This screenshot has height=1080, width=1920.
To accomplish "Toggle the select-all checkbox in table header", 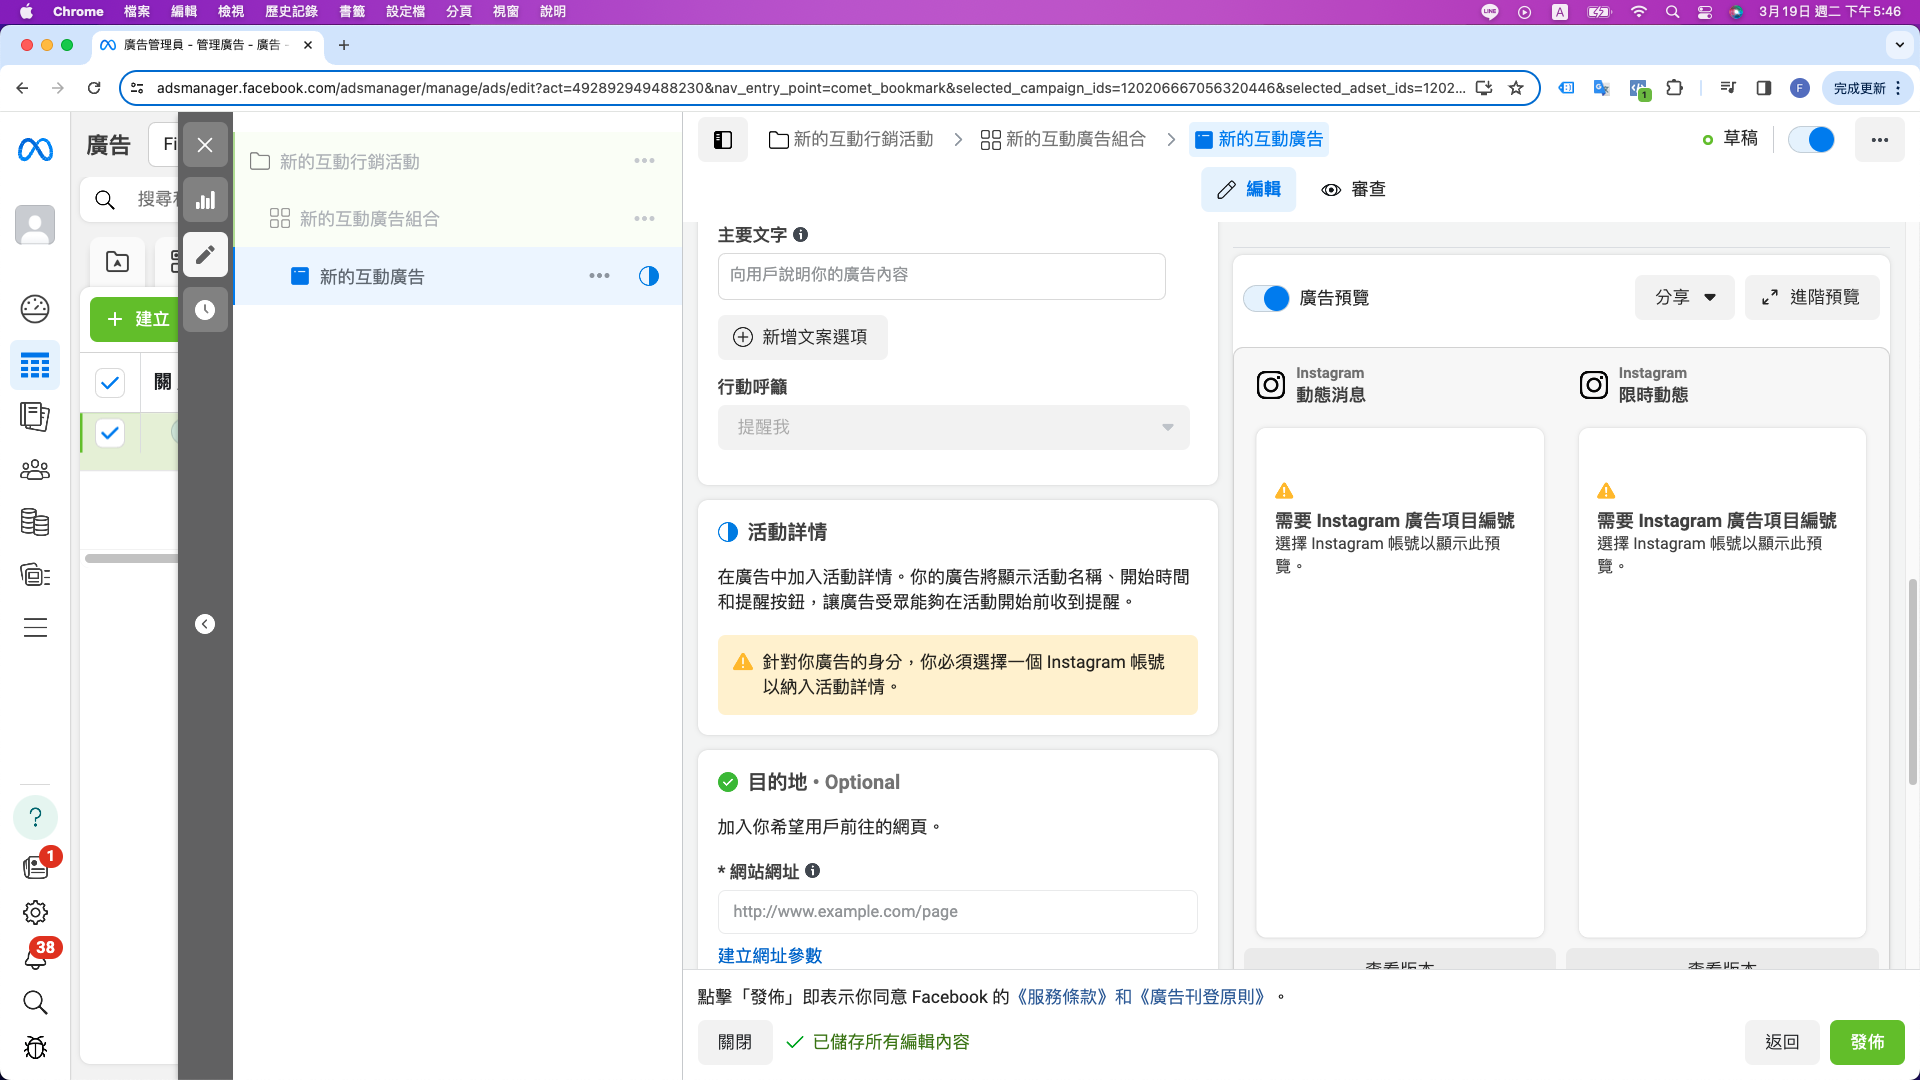I will (110, 382).
